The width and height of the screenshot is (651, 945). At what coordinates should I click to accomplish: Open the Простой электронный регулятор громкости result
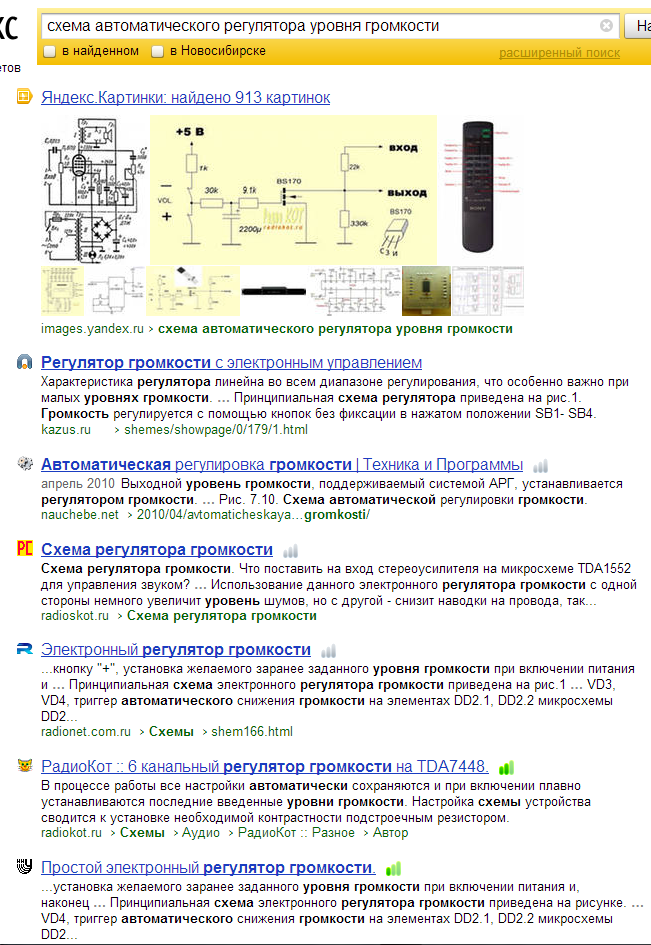click(x=208, y=867)
